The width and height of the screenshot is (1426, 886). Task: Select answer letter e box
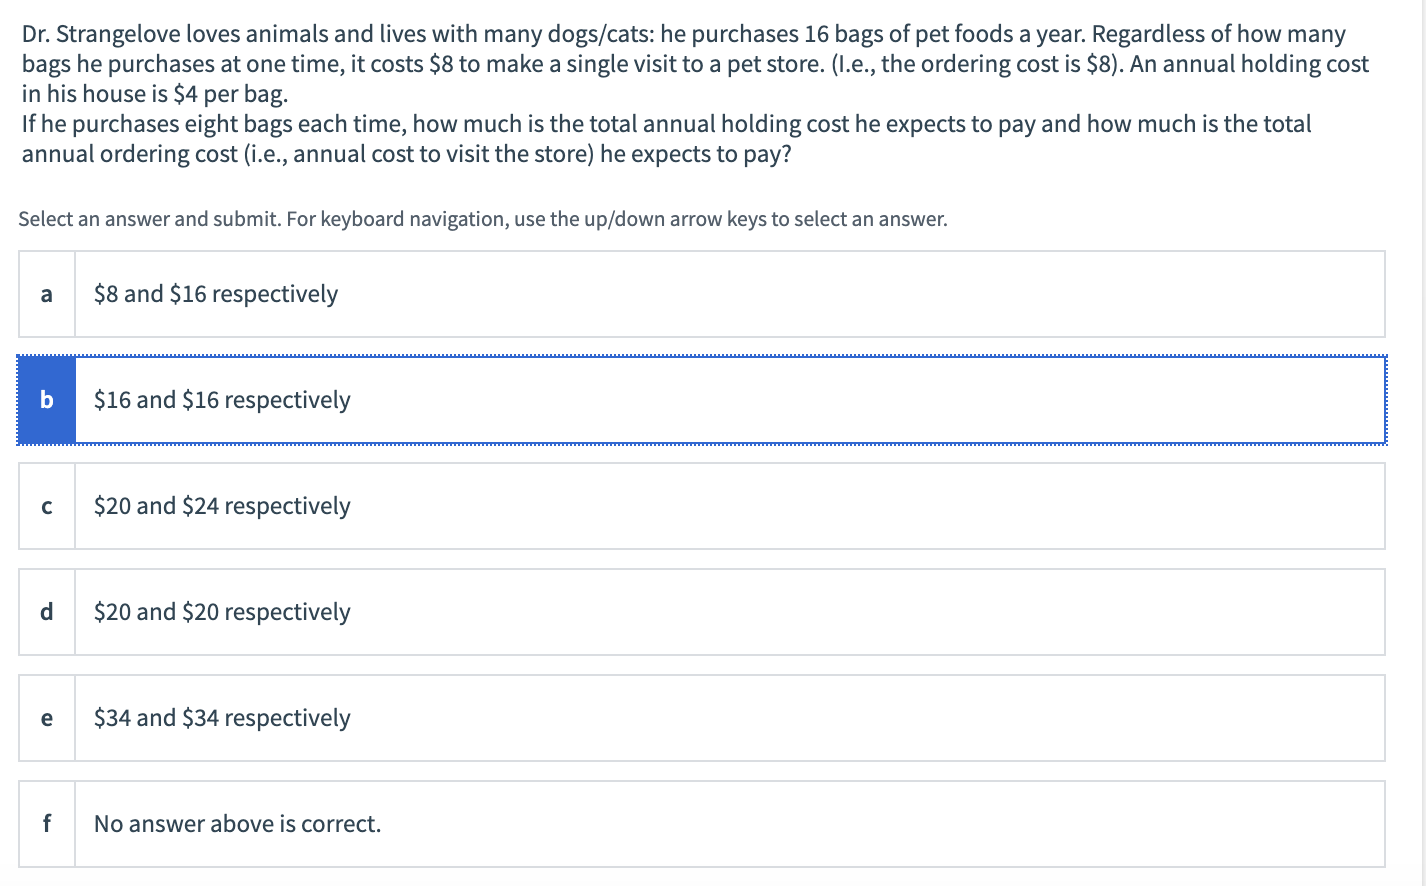47,718
